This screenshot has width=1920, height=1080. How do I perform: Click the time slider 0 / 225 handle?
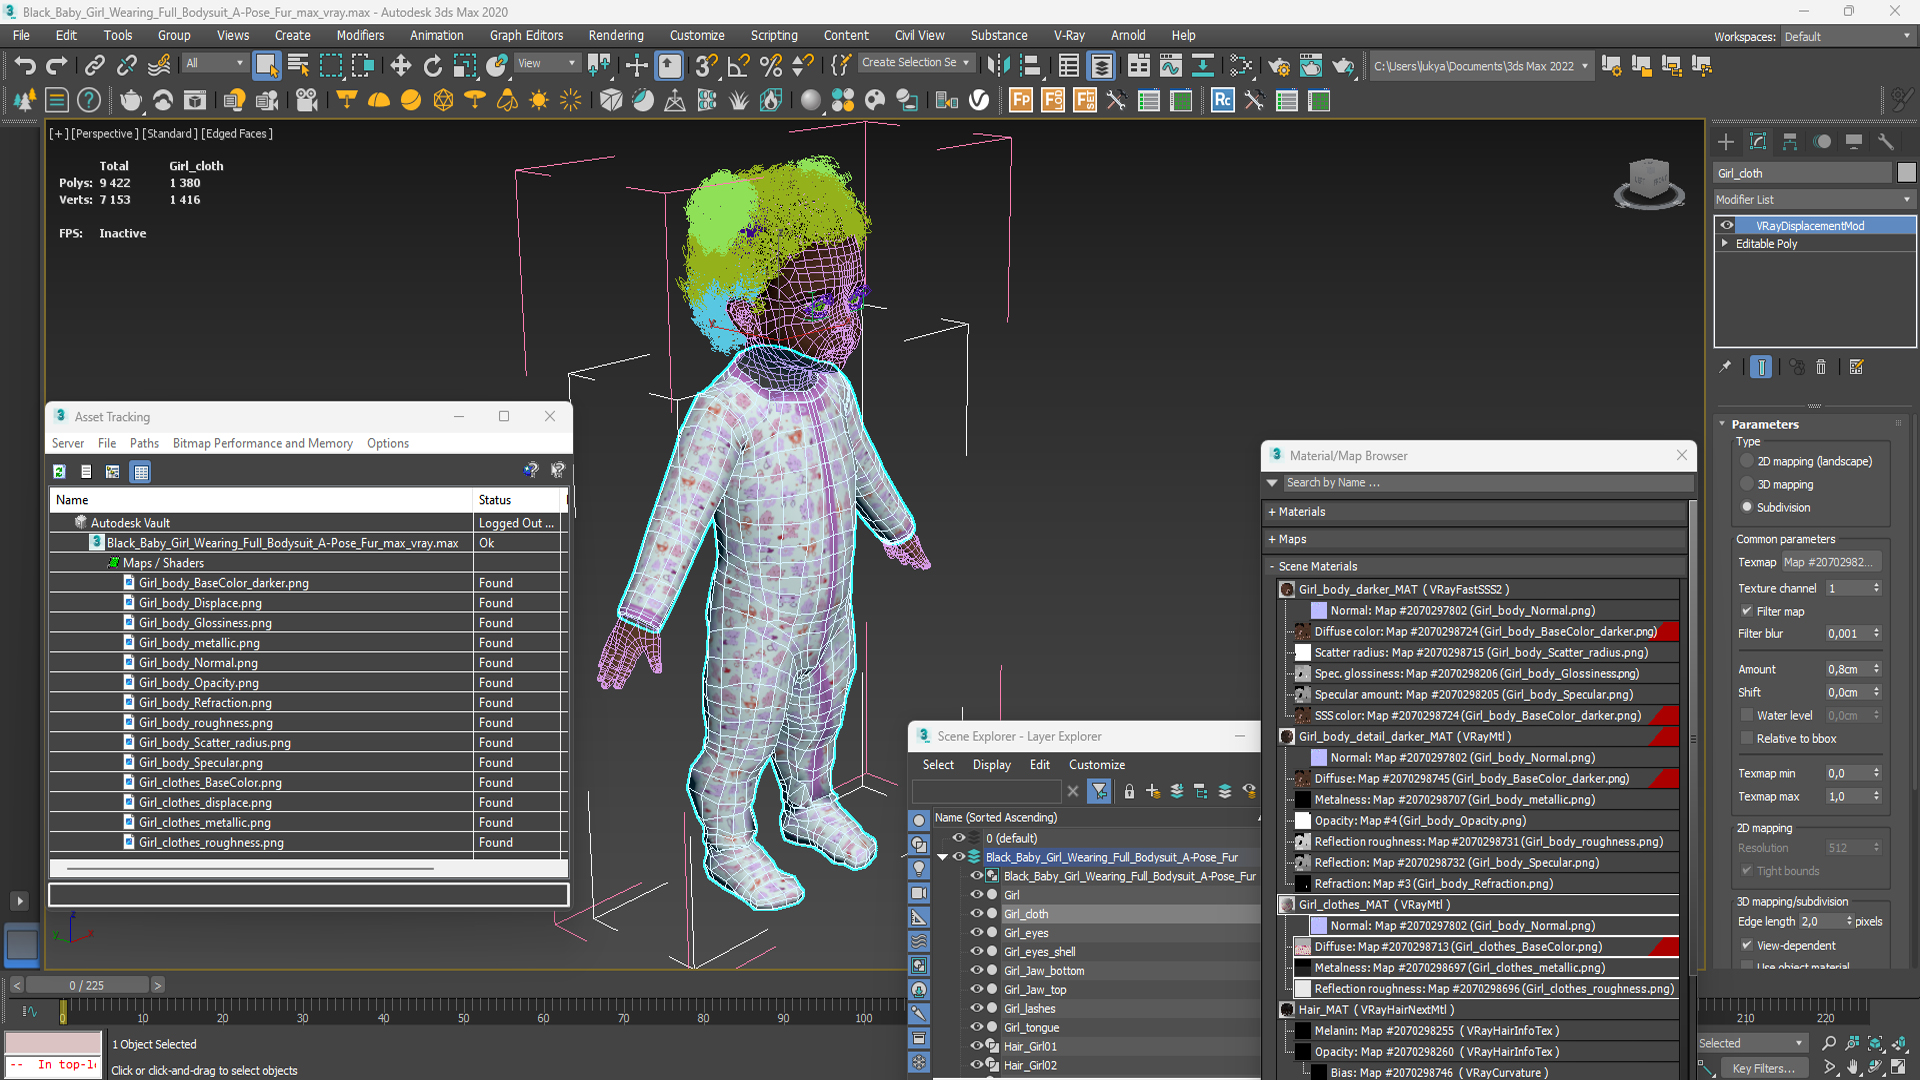(86, 985)
